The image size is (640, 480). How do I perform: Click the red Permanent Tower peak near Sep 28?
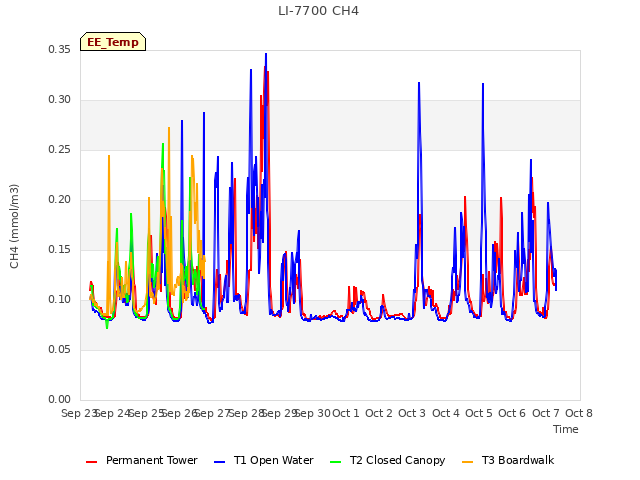click(x=265, y=67)
